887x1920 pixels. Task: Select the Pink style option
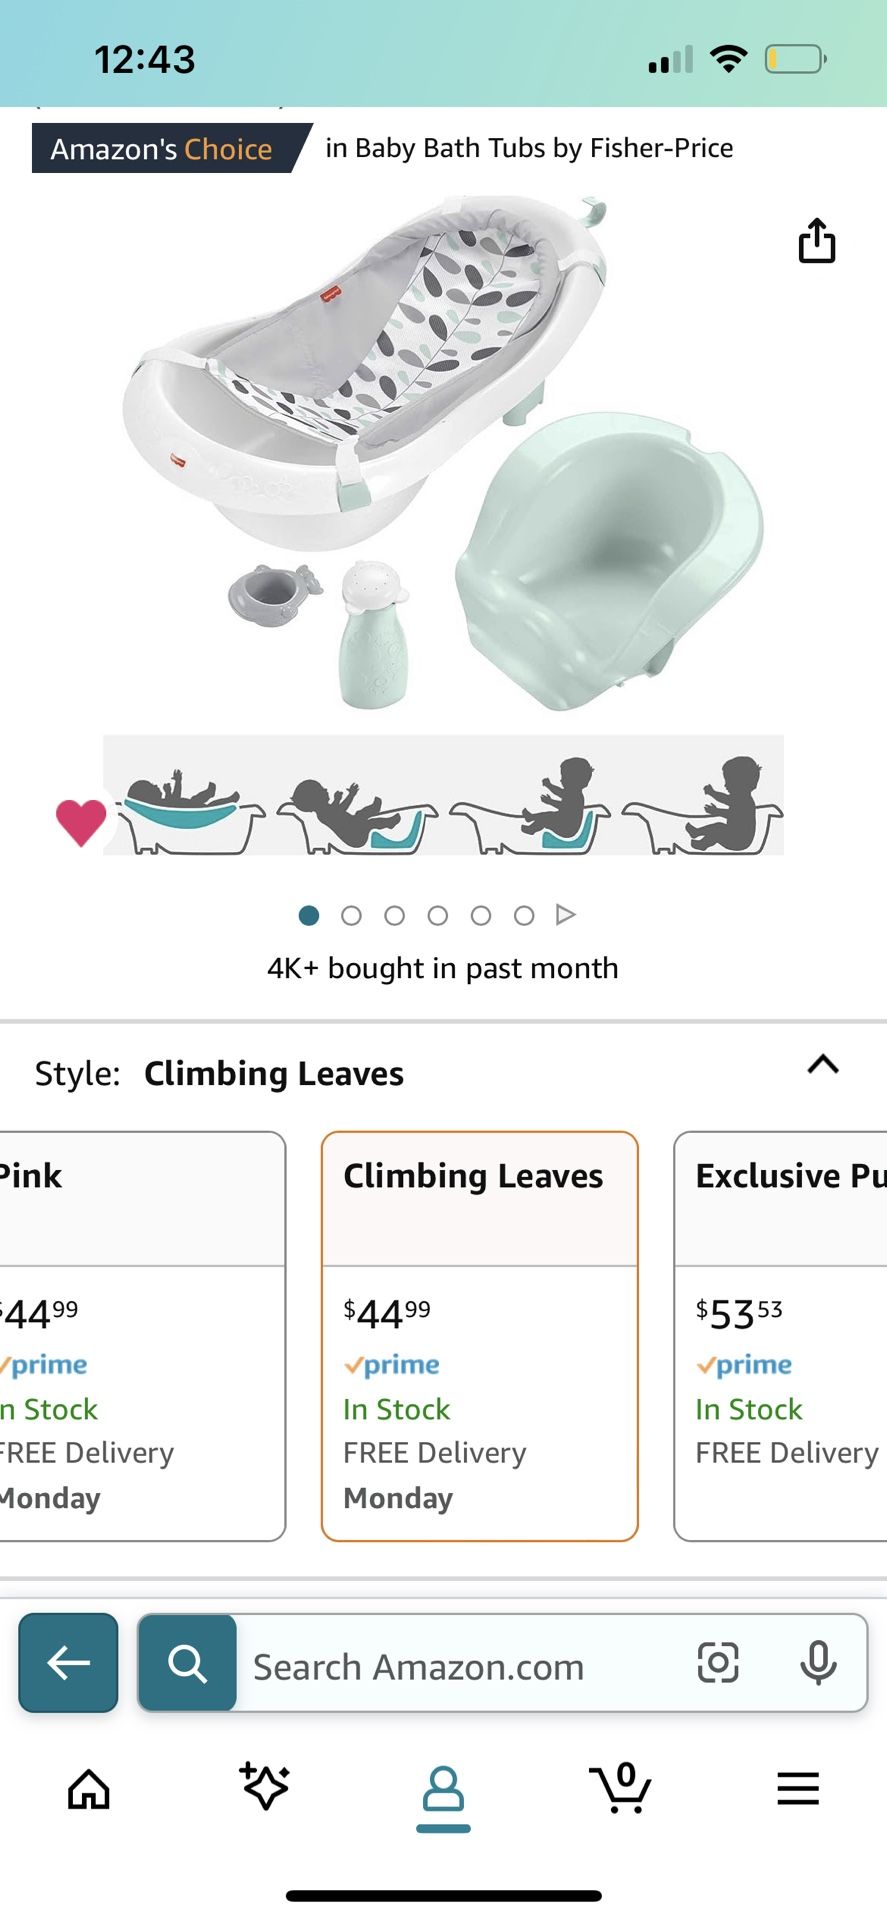point(140,1336)
